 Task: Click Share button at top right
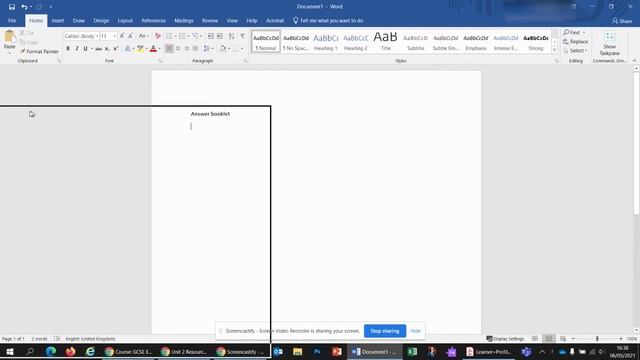(622, 20)
